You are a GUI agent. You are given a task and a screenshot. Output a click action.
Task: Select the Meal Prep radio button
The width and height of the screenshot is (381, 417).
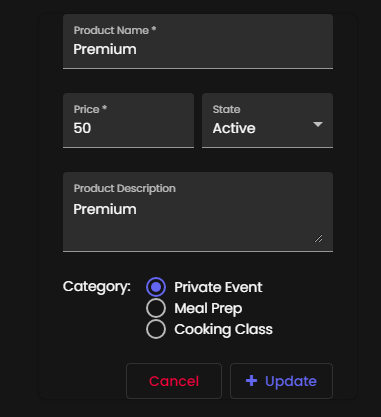156,308
